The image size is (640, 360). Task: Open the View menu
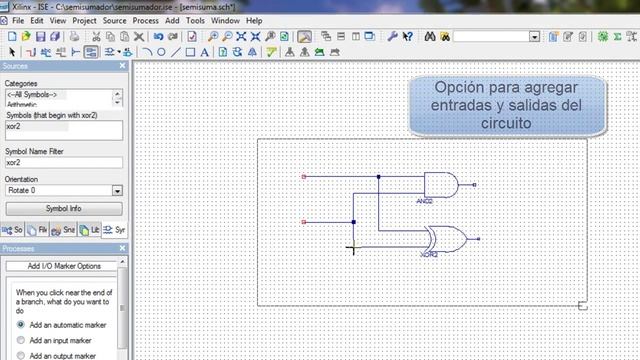coord(58,21)
